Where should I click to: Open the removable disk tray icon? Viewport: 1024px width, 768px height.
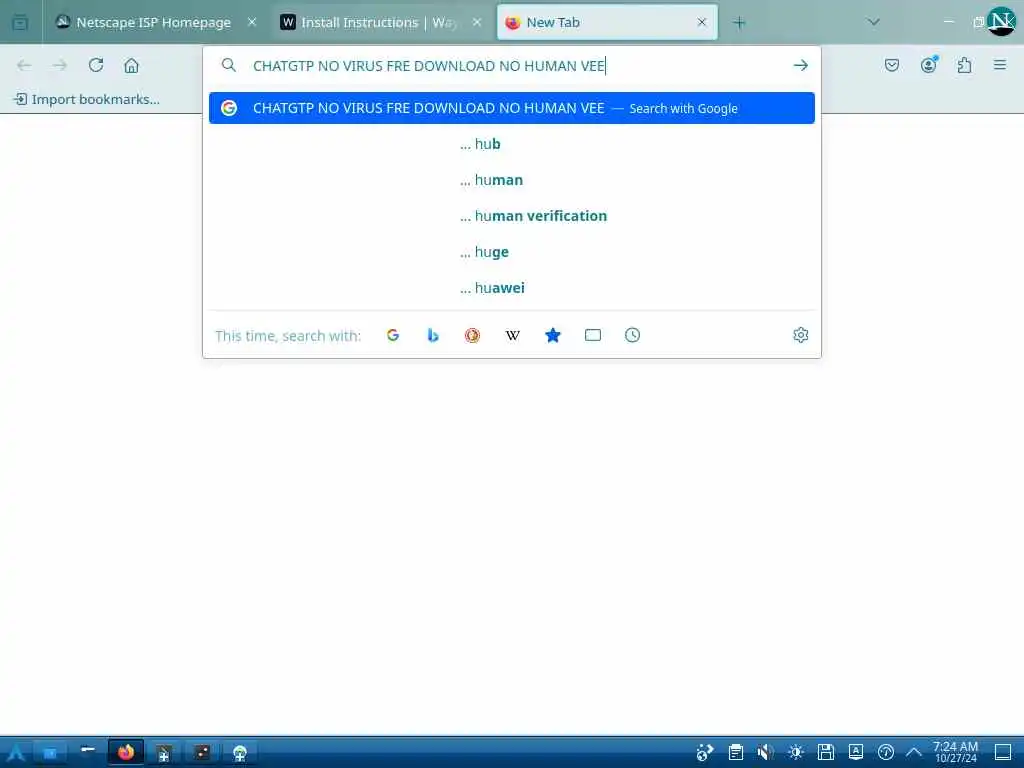825,753
